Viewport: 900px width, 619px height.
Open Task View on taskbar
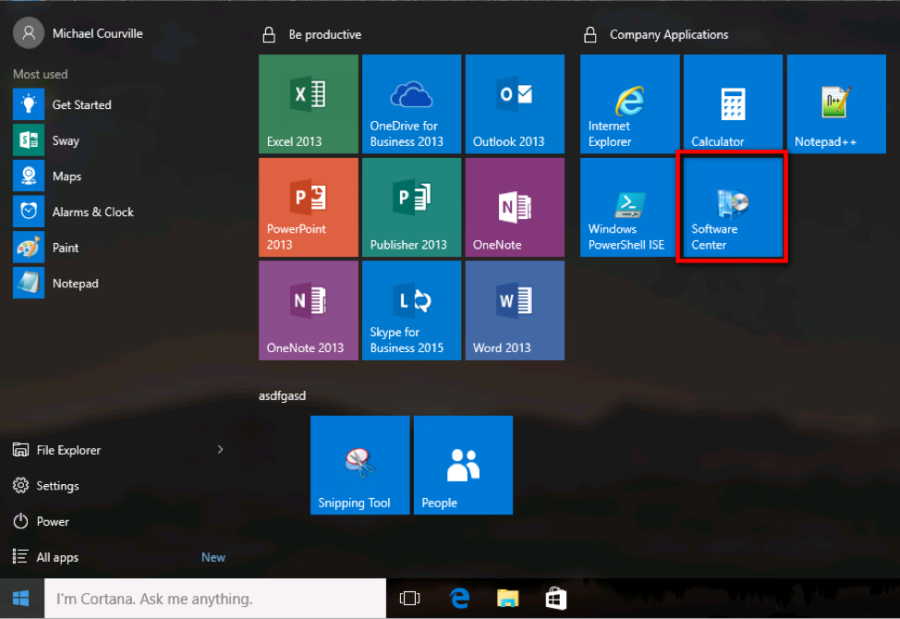coord(410,598)
